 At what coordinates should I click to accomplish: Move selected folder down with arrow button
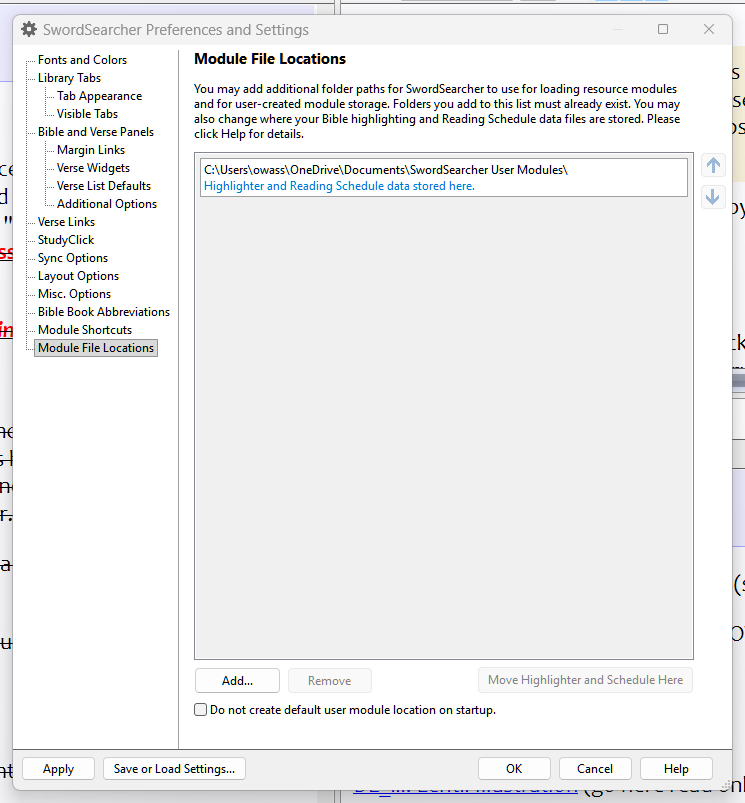713,197
